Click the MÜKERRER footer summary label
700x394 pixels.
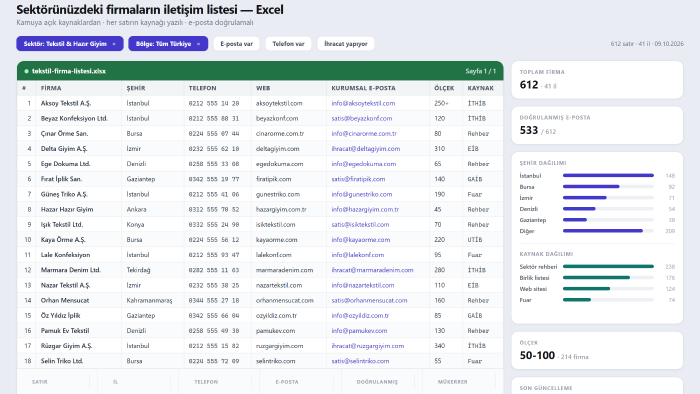[x=453, y=382]
